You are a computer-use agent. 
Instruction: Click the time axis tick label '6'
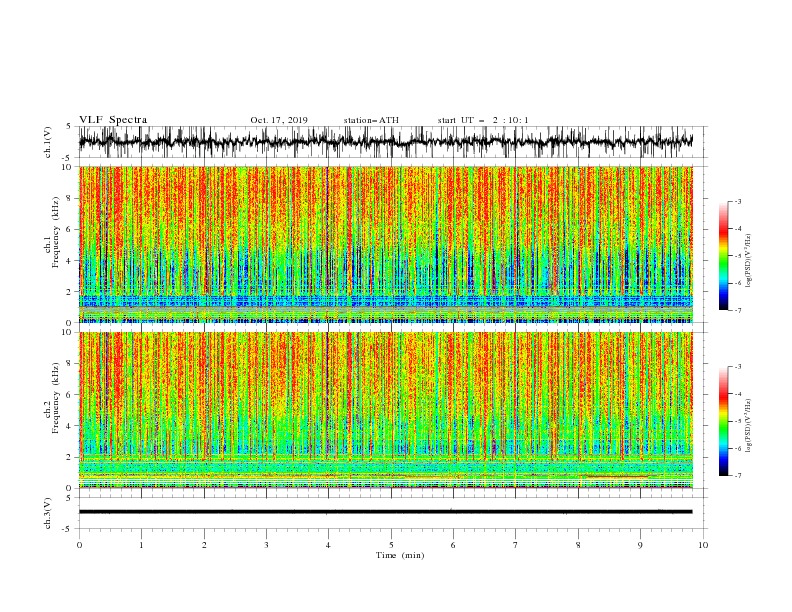coord(453,545)
